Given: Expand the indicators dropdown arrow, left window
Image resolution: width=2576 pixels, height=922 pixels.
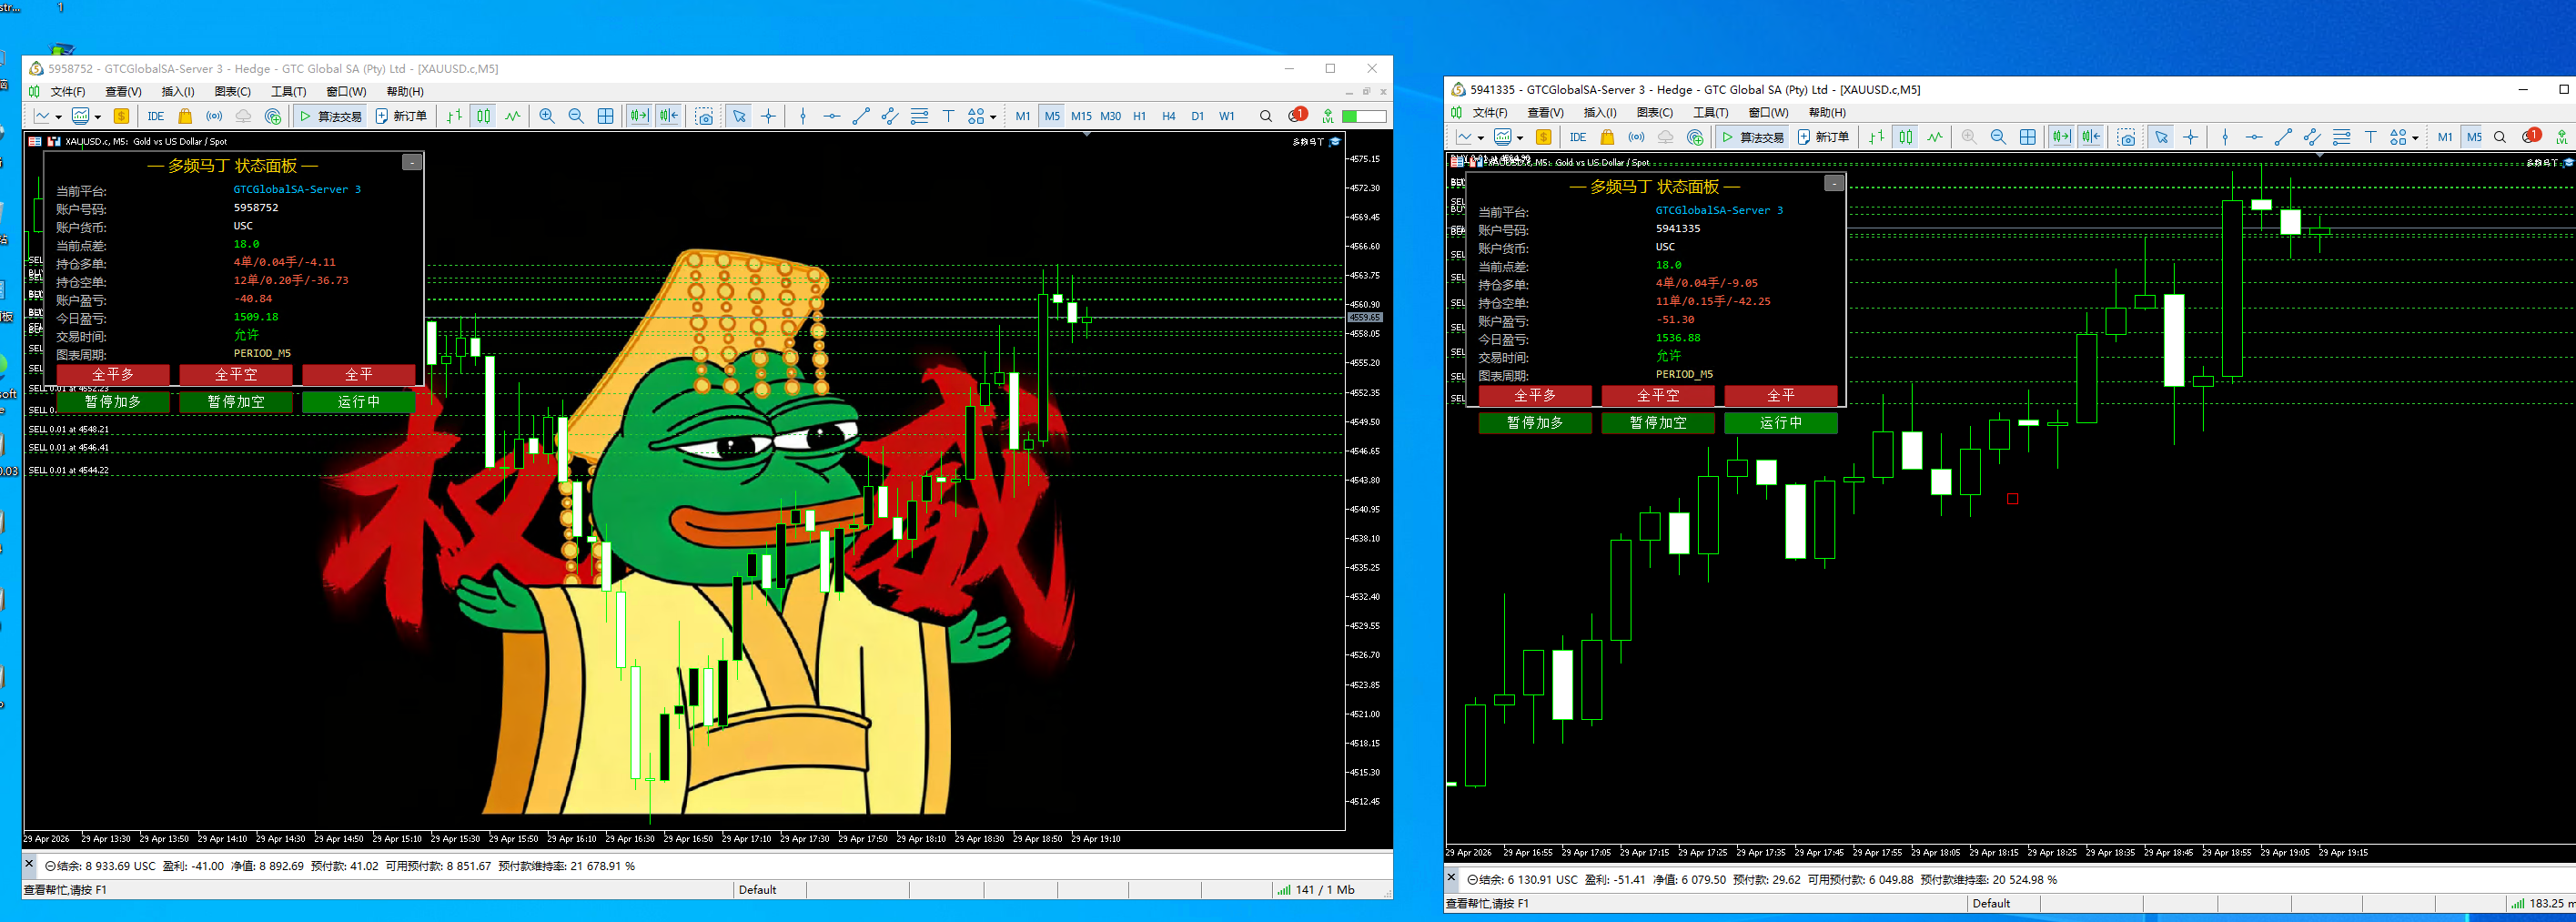Looking at the screenshot, I should 98,117.
